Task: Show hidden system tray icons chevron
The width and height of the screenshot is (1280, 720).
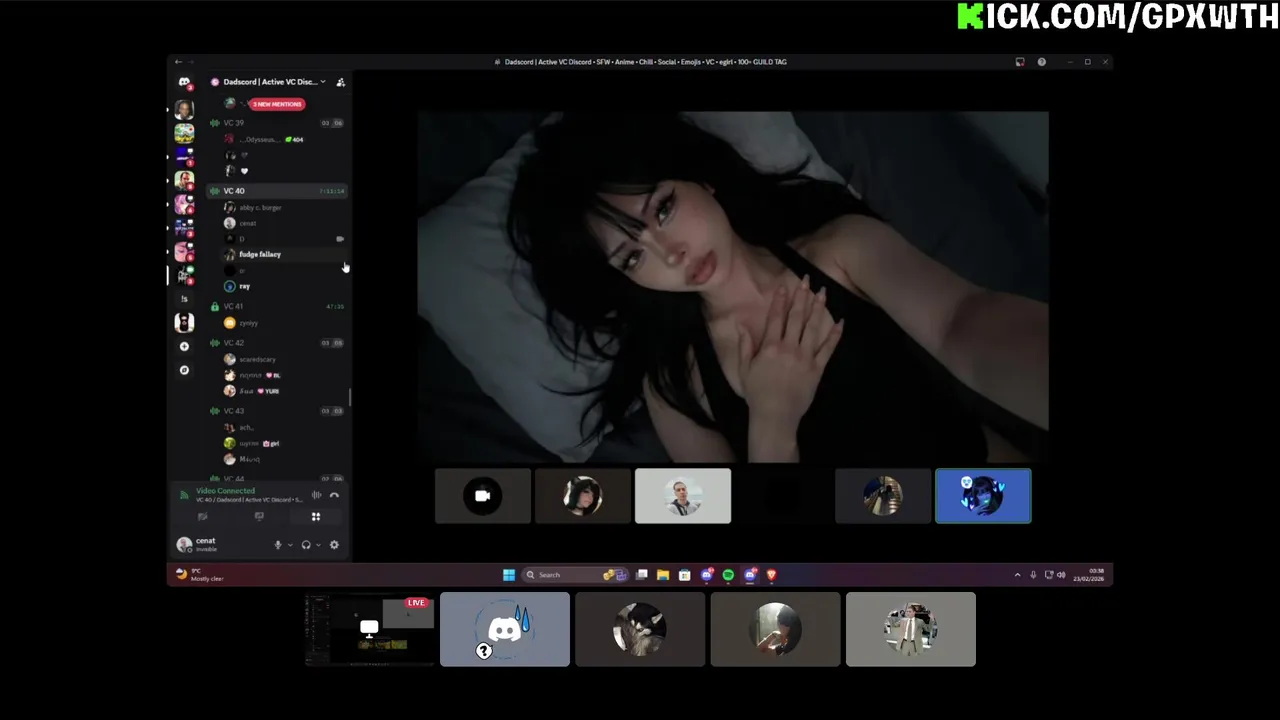Action: [1018, 575]
